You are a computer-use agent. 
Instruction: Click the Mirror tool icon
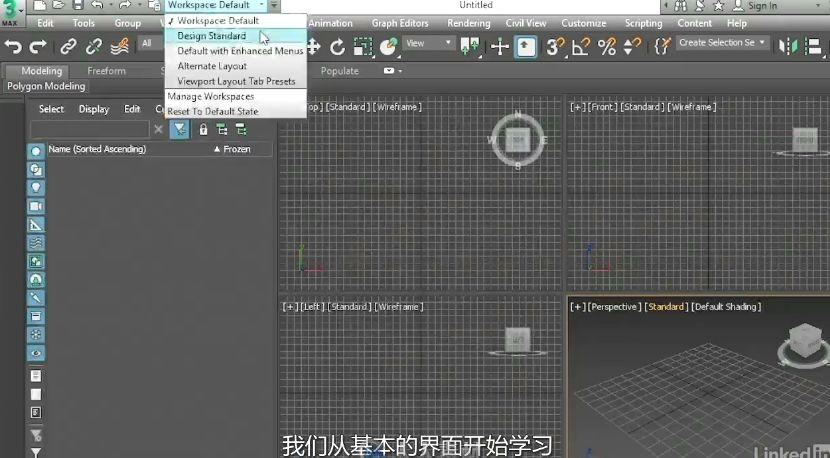point(788,47)
